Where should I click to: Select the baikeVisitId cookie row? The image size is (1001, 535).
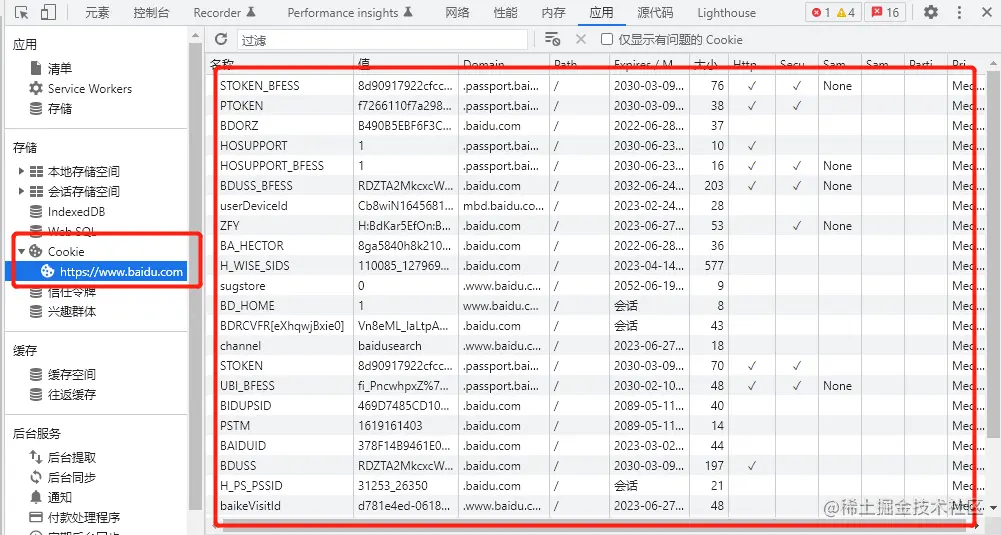[594, 506]
